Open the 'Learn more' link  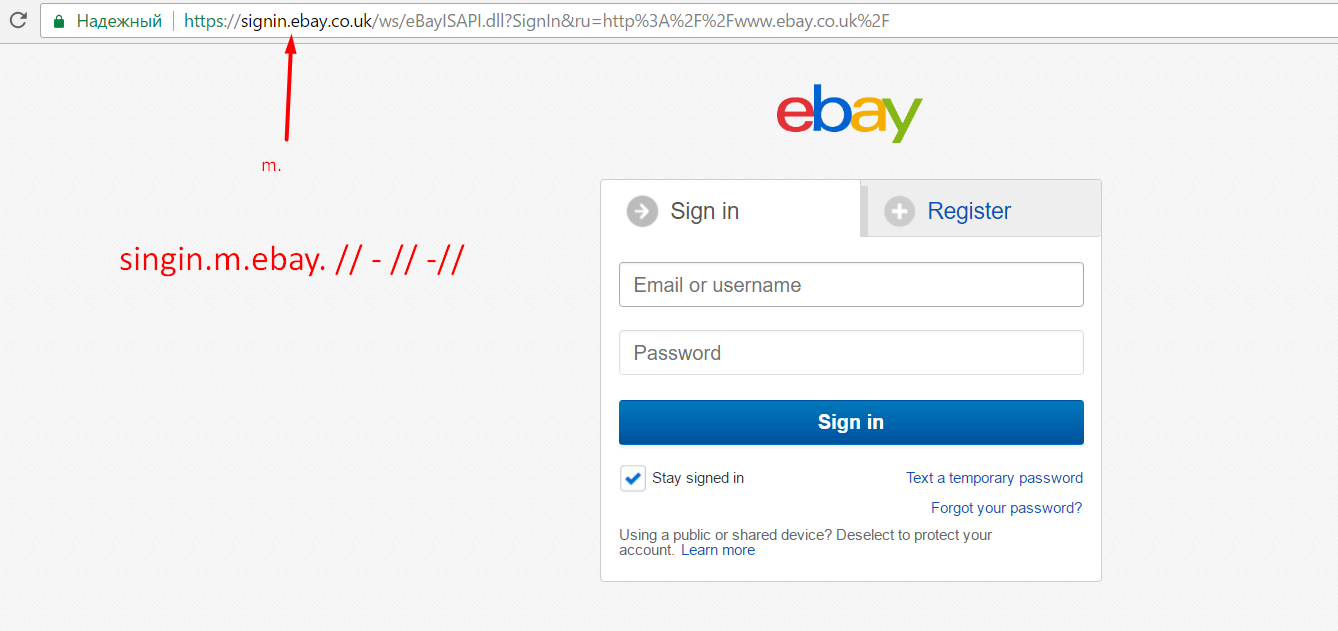(718, 550)
